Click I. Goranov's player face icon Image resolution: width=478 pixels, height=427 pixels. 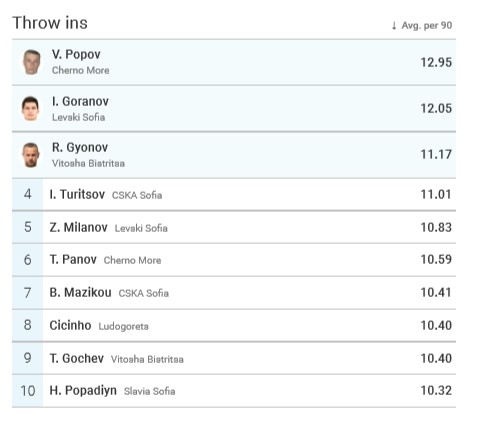[x=31, y=109]
